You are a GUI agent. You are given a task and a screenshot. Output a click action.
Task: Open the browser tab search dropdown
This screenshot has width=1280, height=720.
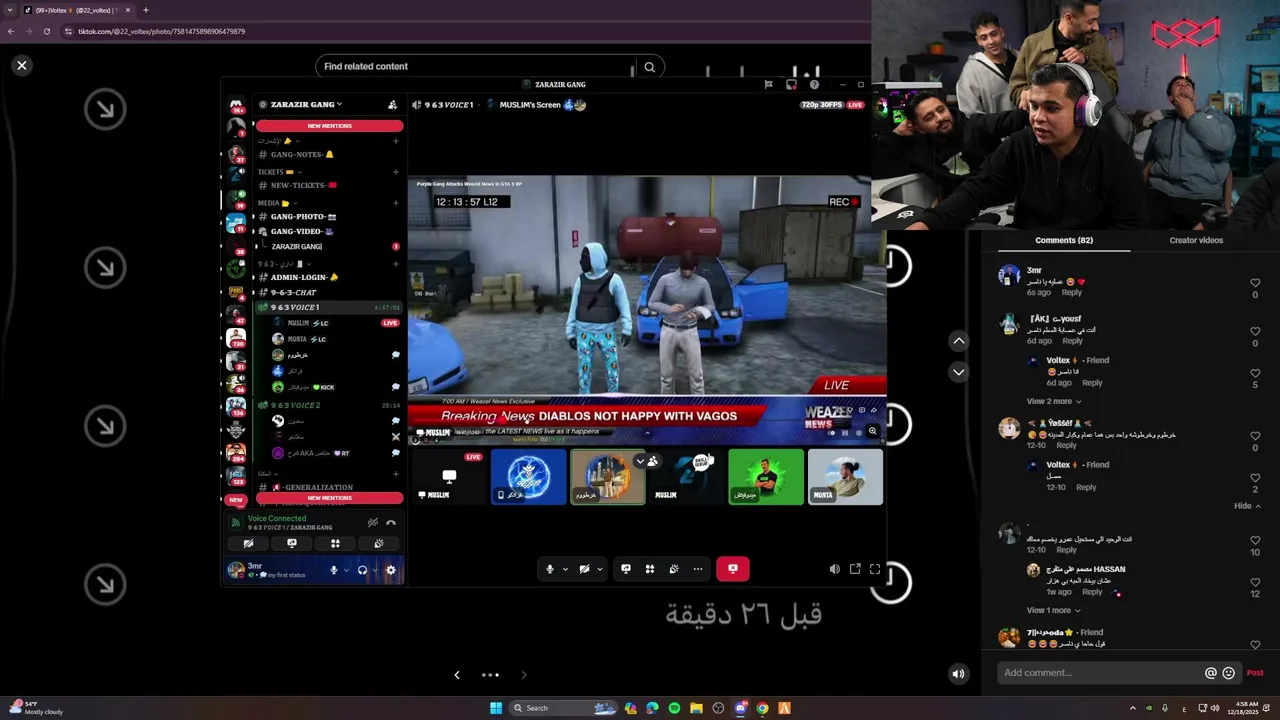(x=11, y=10)
